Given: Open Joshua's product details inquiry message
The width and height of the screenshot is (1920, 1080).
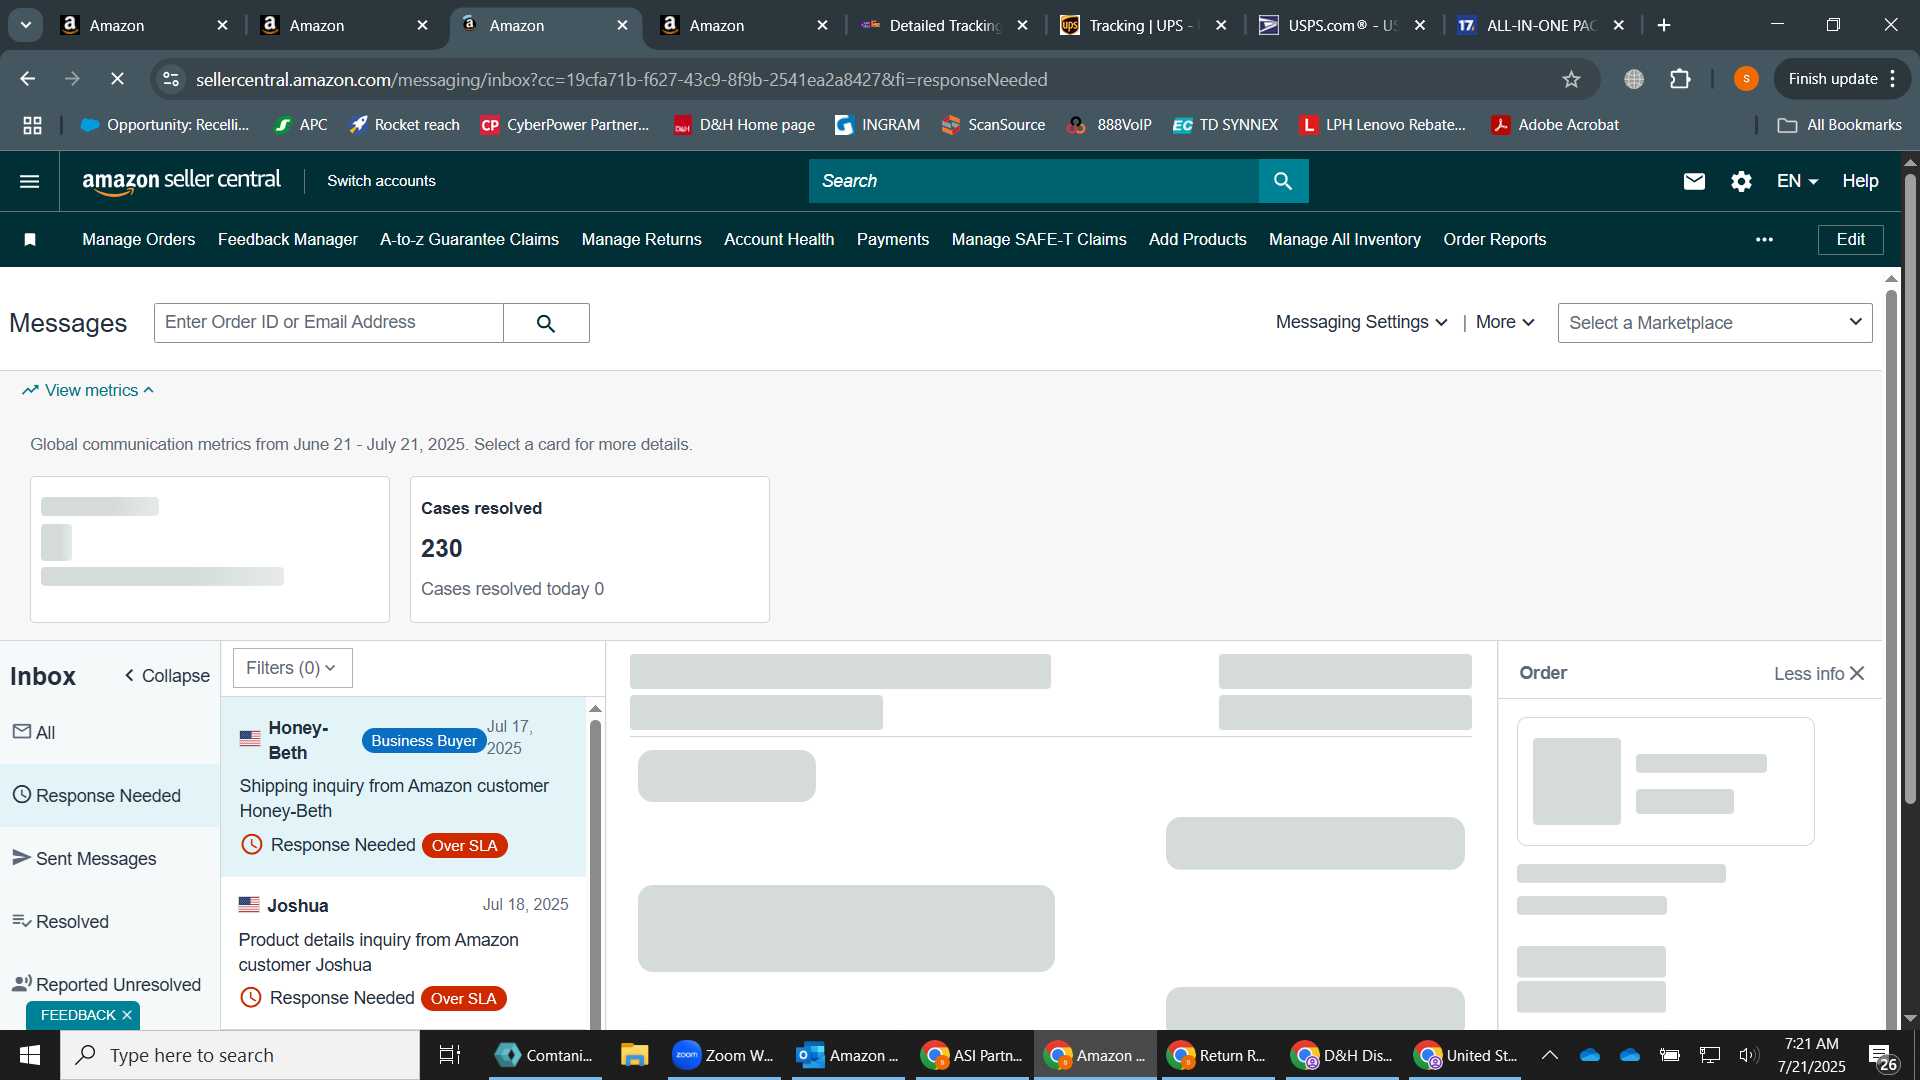Looking at the screenshot, I should tap(404, 952).
